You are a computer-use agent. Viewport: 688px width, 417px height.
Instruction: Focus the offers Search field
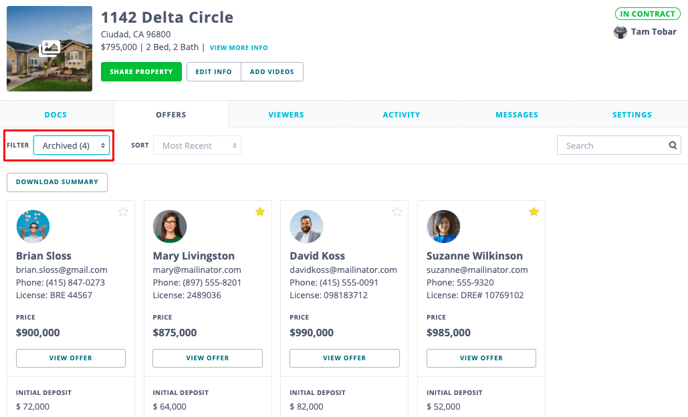[612, 146]
